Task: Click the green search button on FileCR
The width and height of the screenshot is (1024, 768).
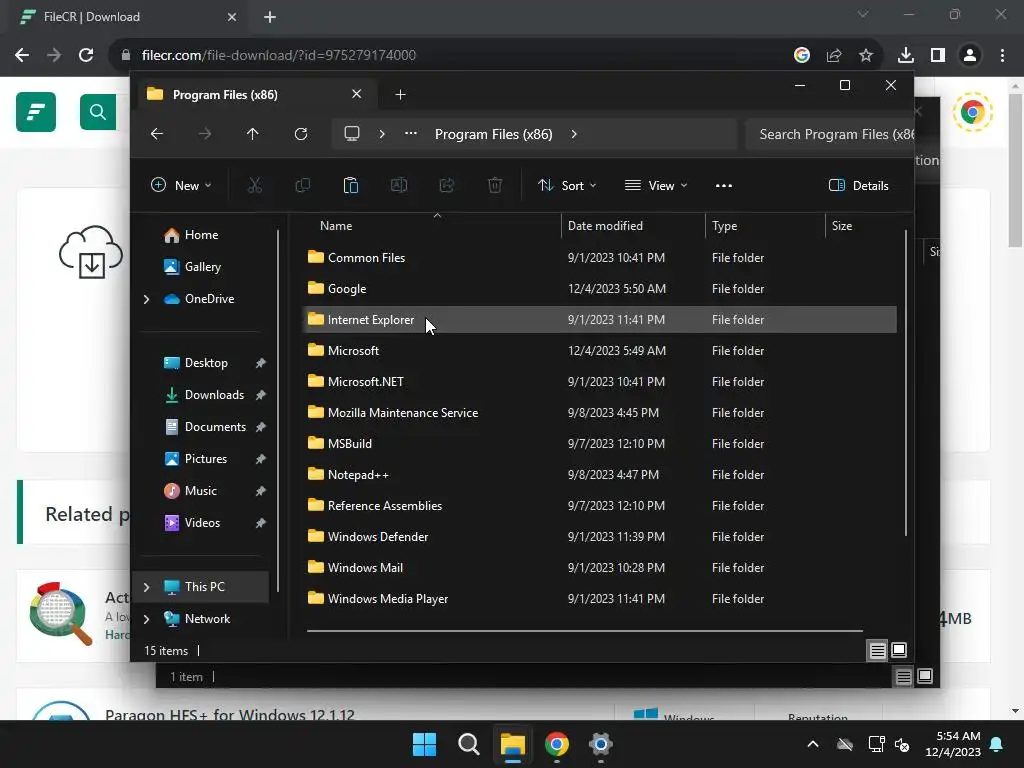Action: click(98, 112)
